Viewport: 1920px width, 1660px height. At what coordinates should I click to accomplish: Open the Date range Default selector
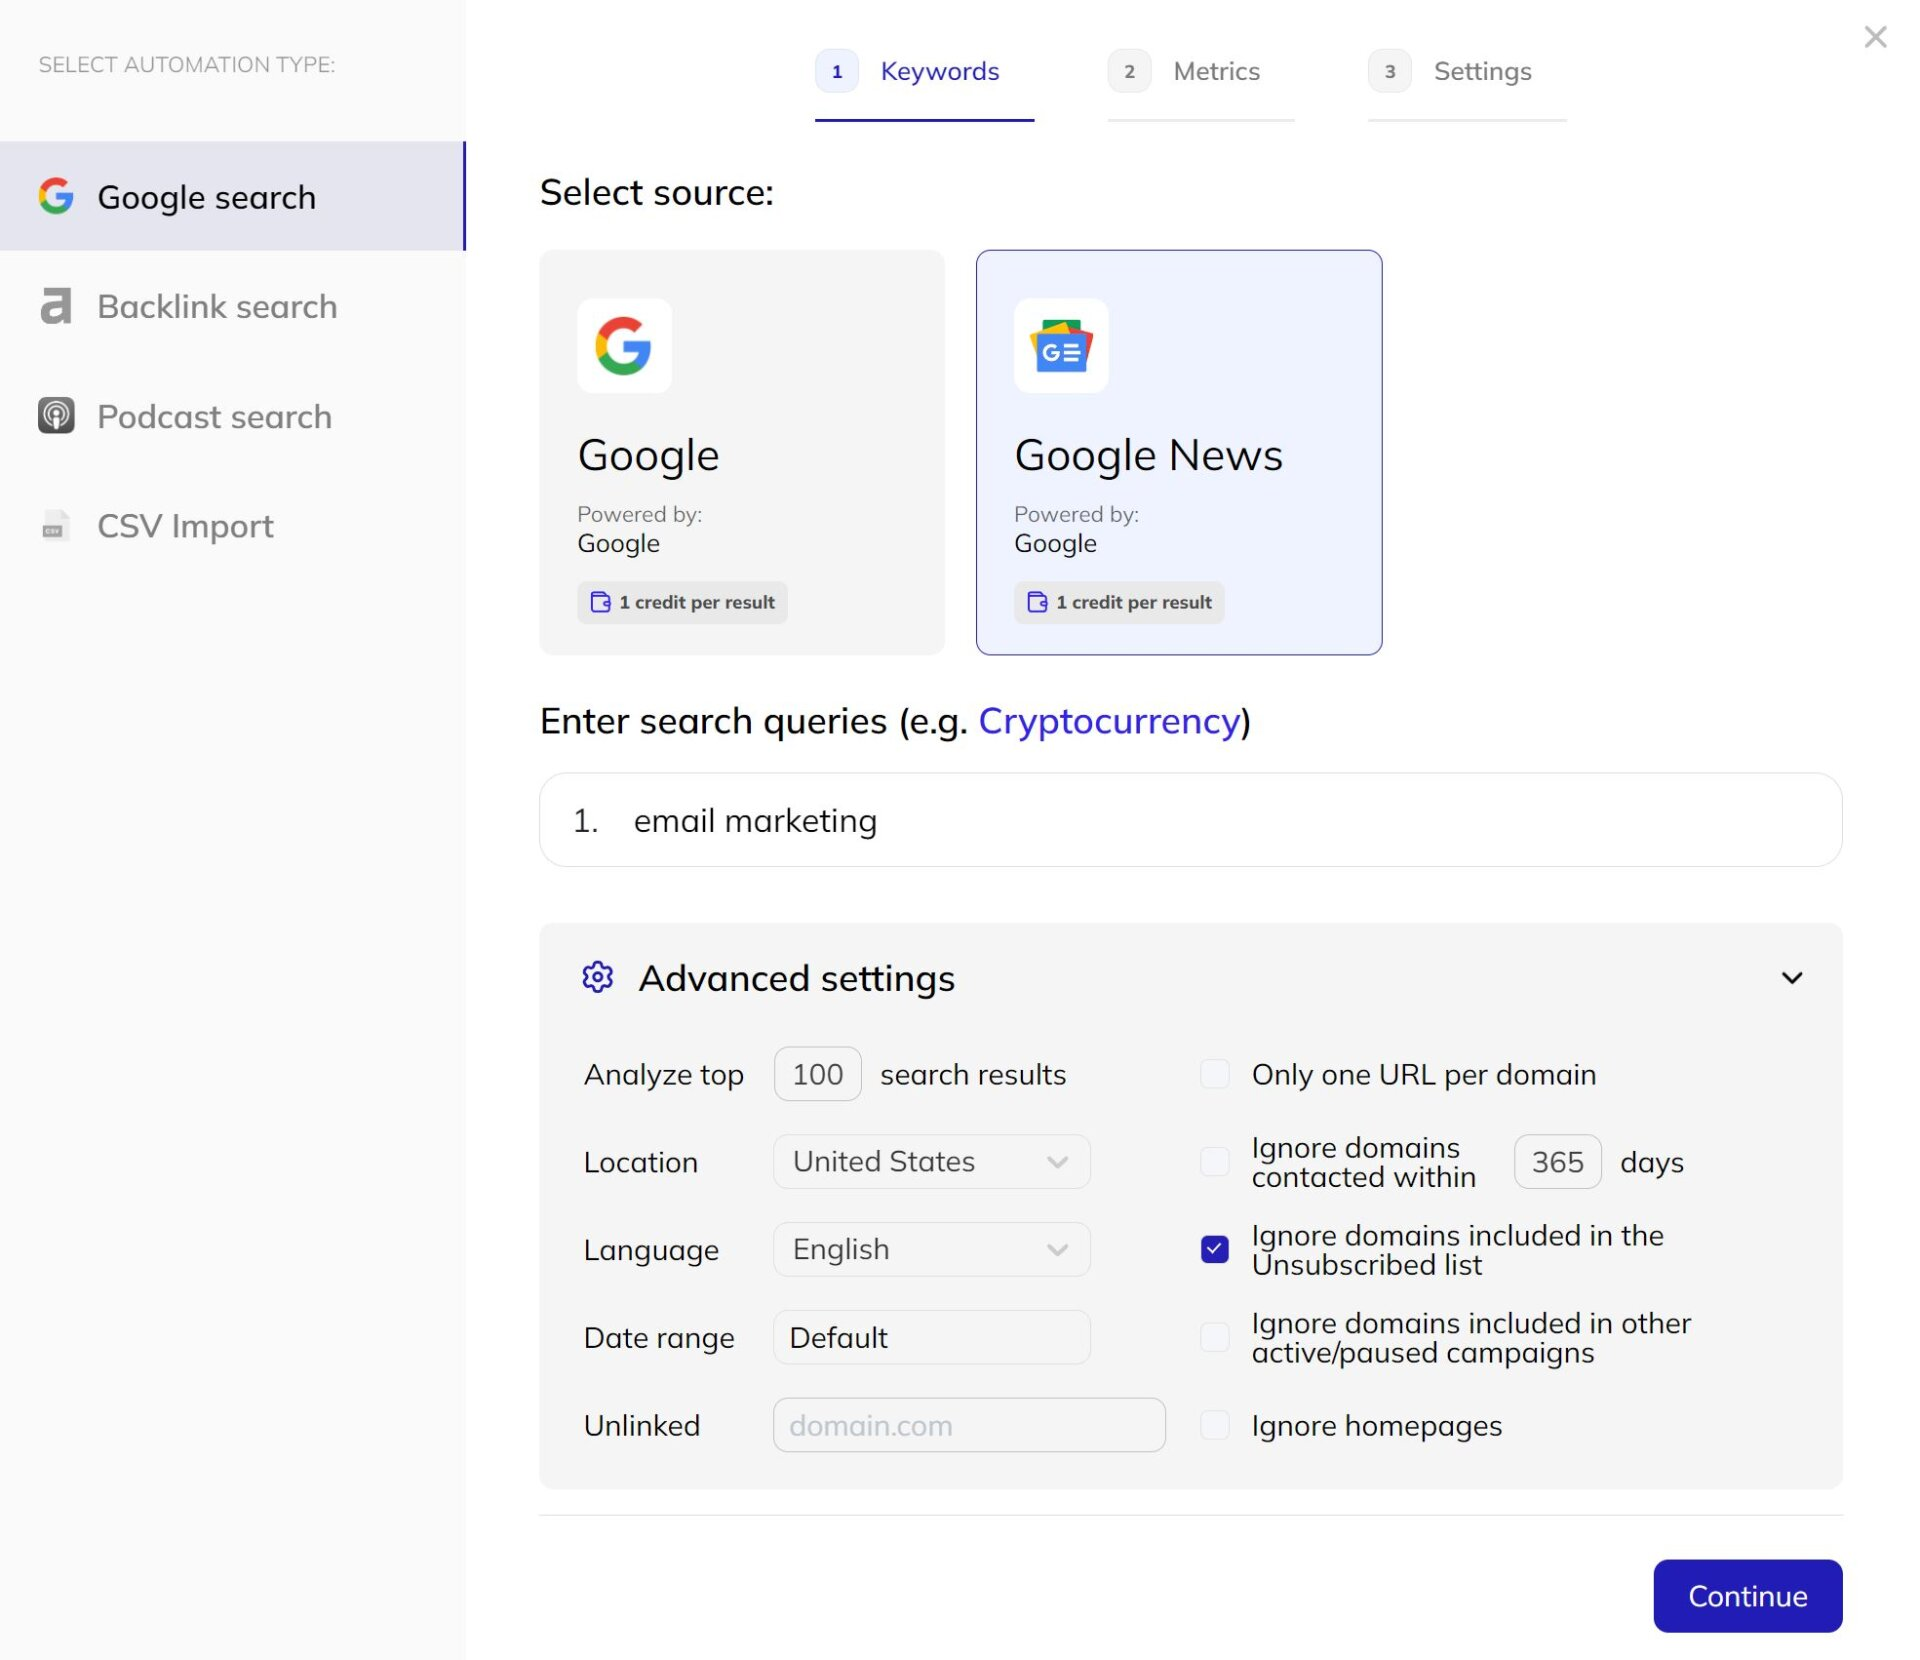click(x=931, y=1337)
